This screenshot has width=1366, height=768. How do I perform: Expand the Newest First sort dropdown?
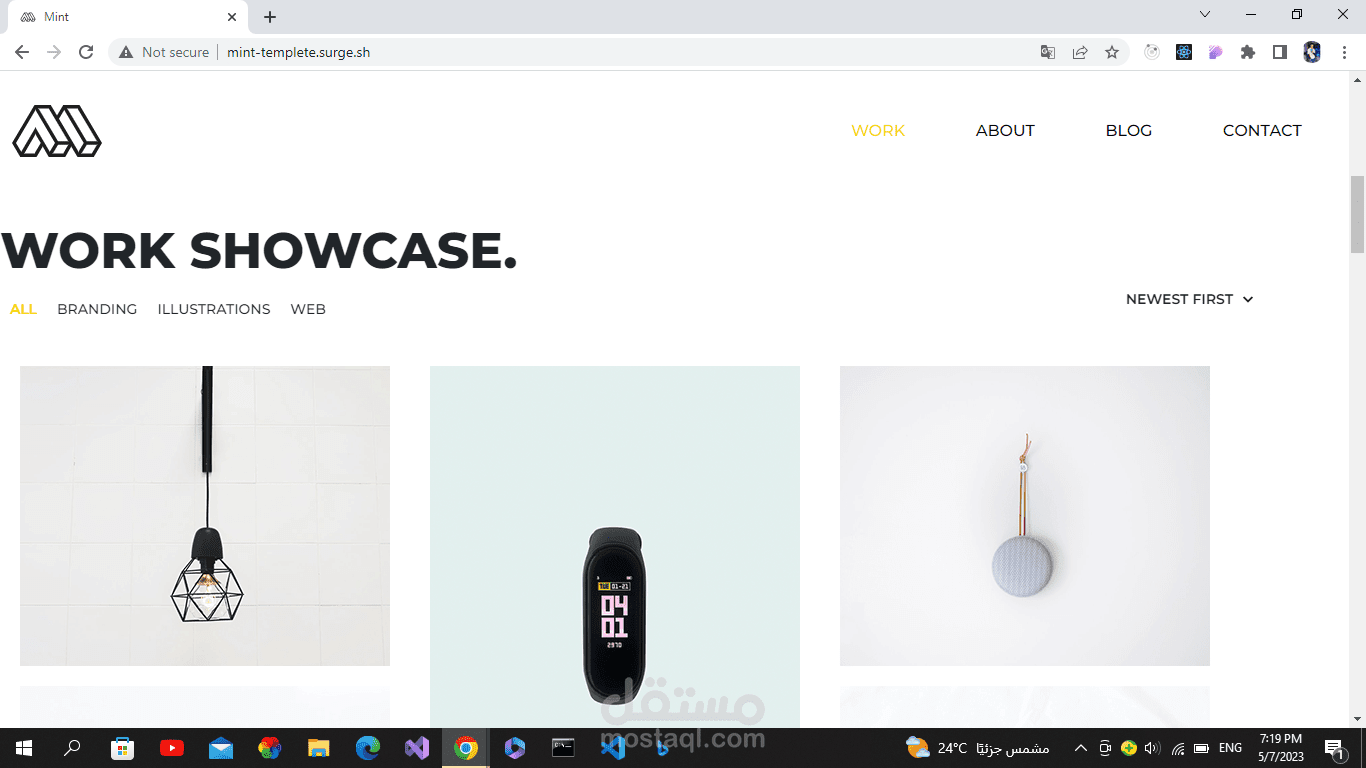(x=1189, y=299)
